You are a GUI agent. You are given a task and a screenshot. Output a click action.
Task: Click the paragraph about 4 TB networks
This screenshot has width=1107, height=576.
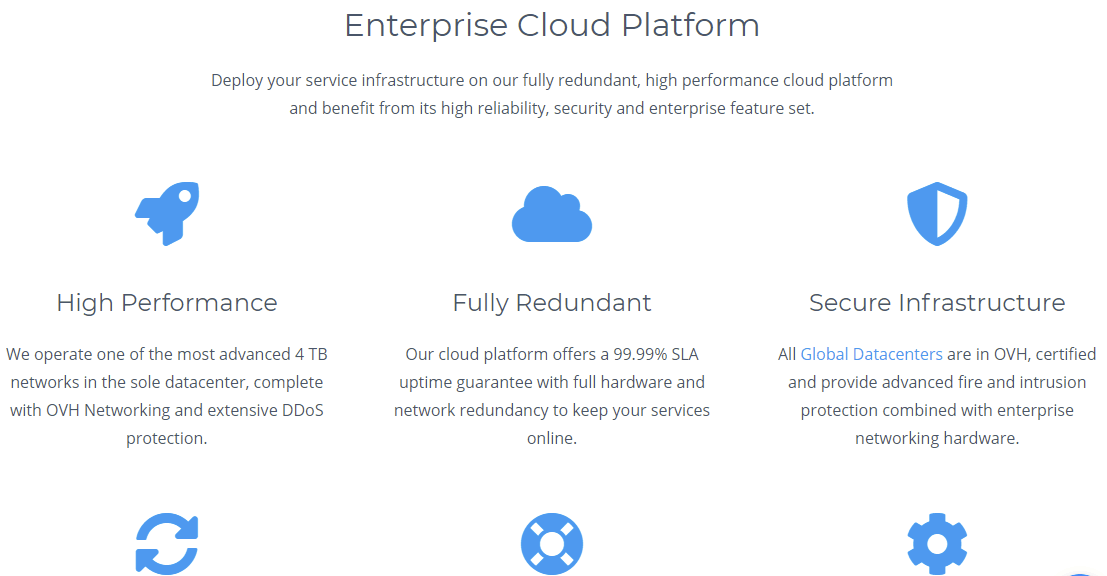167,396
